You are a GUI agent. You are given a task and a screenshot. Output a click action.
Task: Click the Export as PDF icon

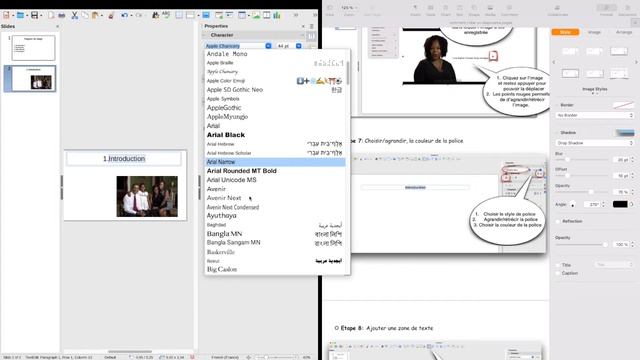coord(51,15)
